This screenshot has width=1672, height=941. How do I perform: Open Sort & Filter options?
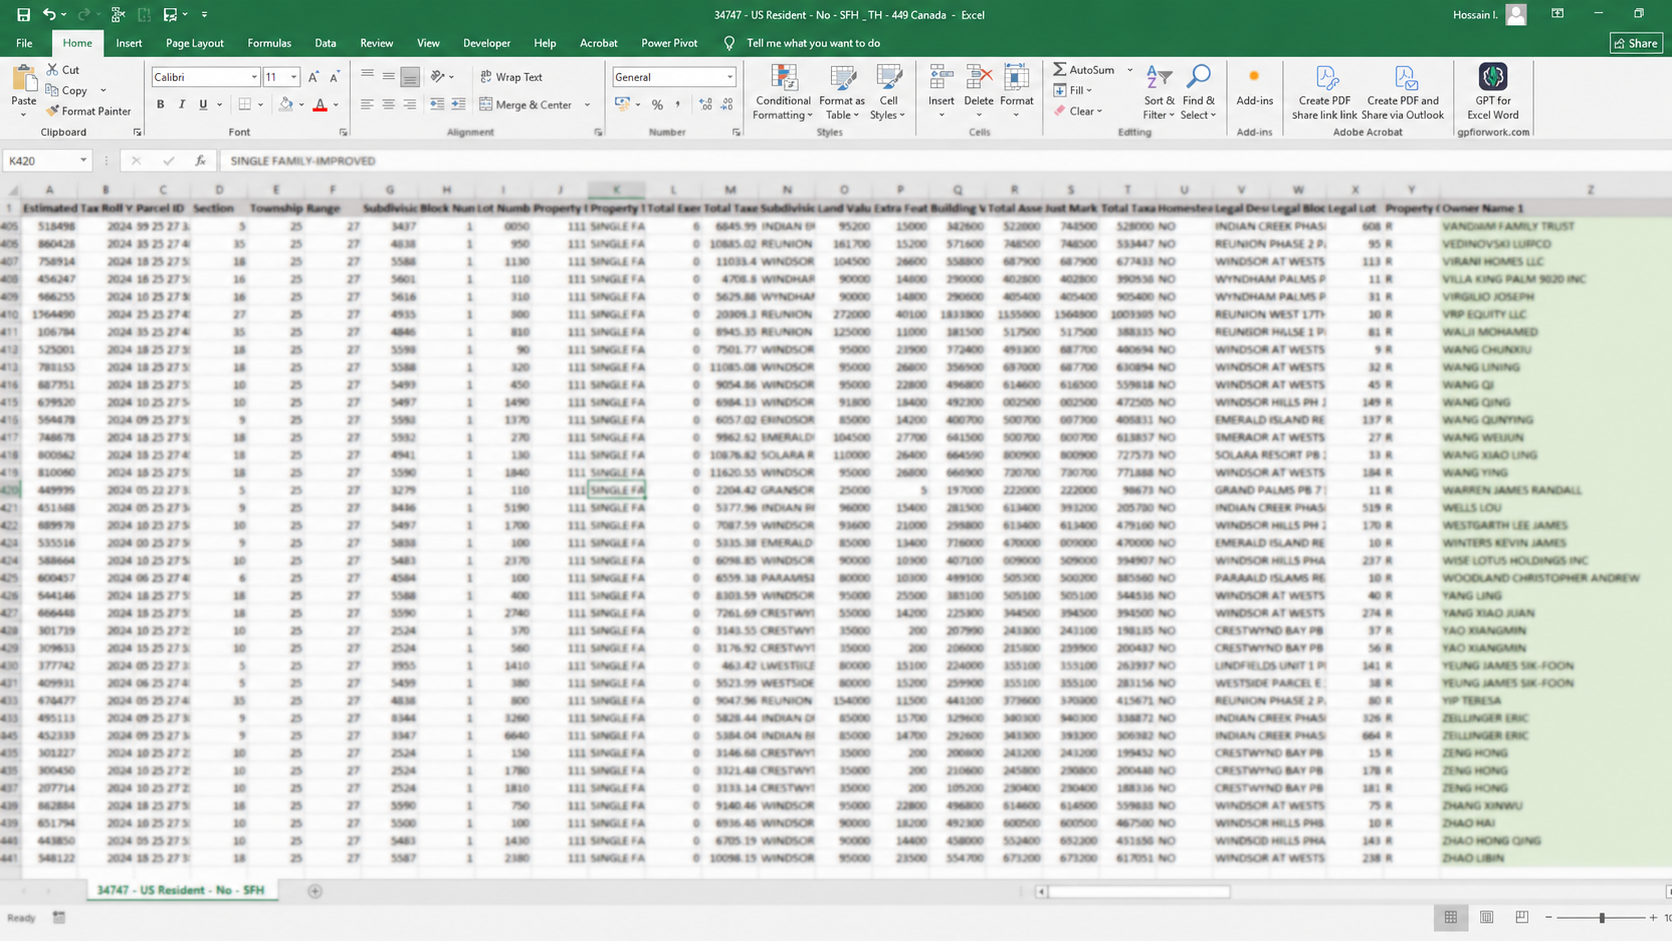click(x=1158, y=93)
